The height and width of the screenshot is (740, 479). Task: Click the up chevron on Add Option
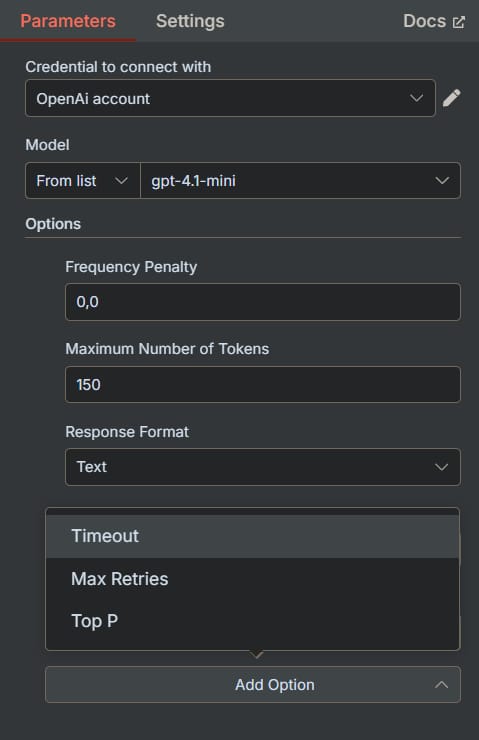[x=441, y=685]
